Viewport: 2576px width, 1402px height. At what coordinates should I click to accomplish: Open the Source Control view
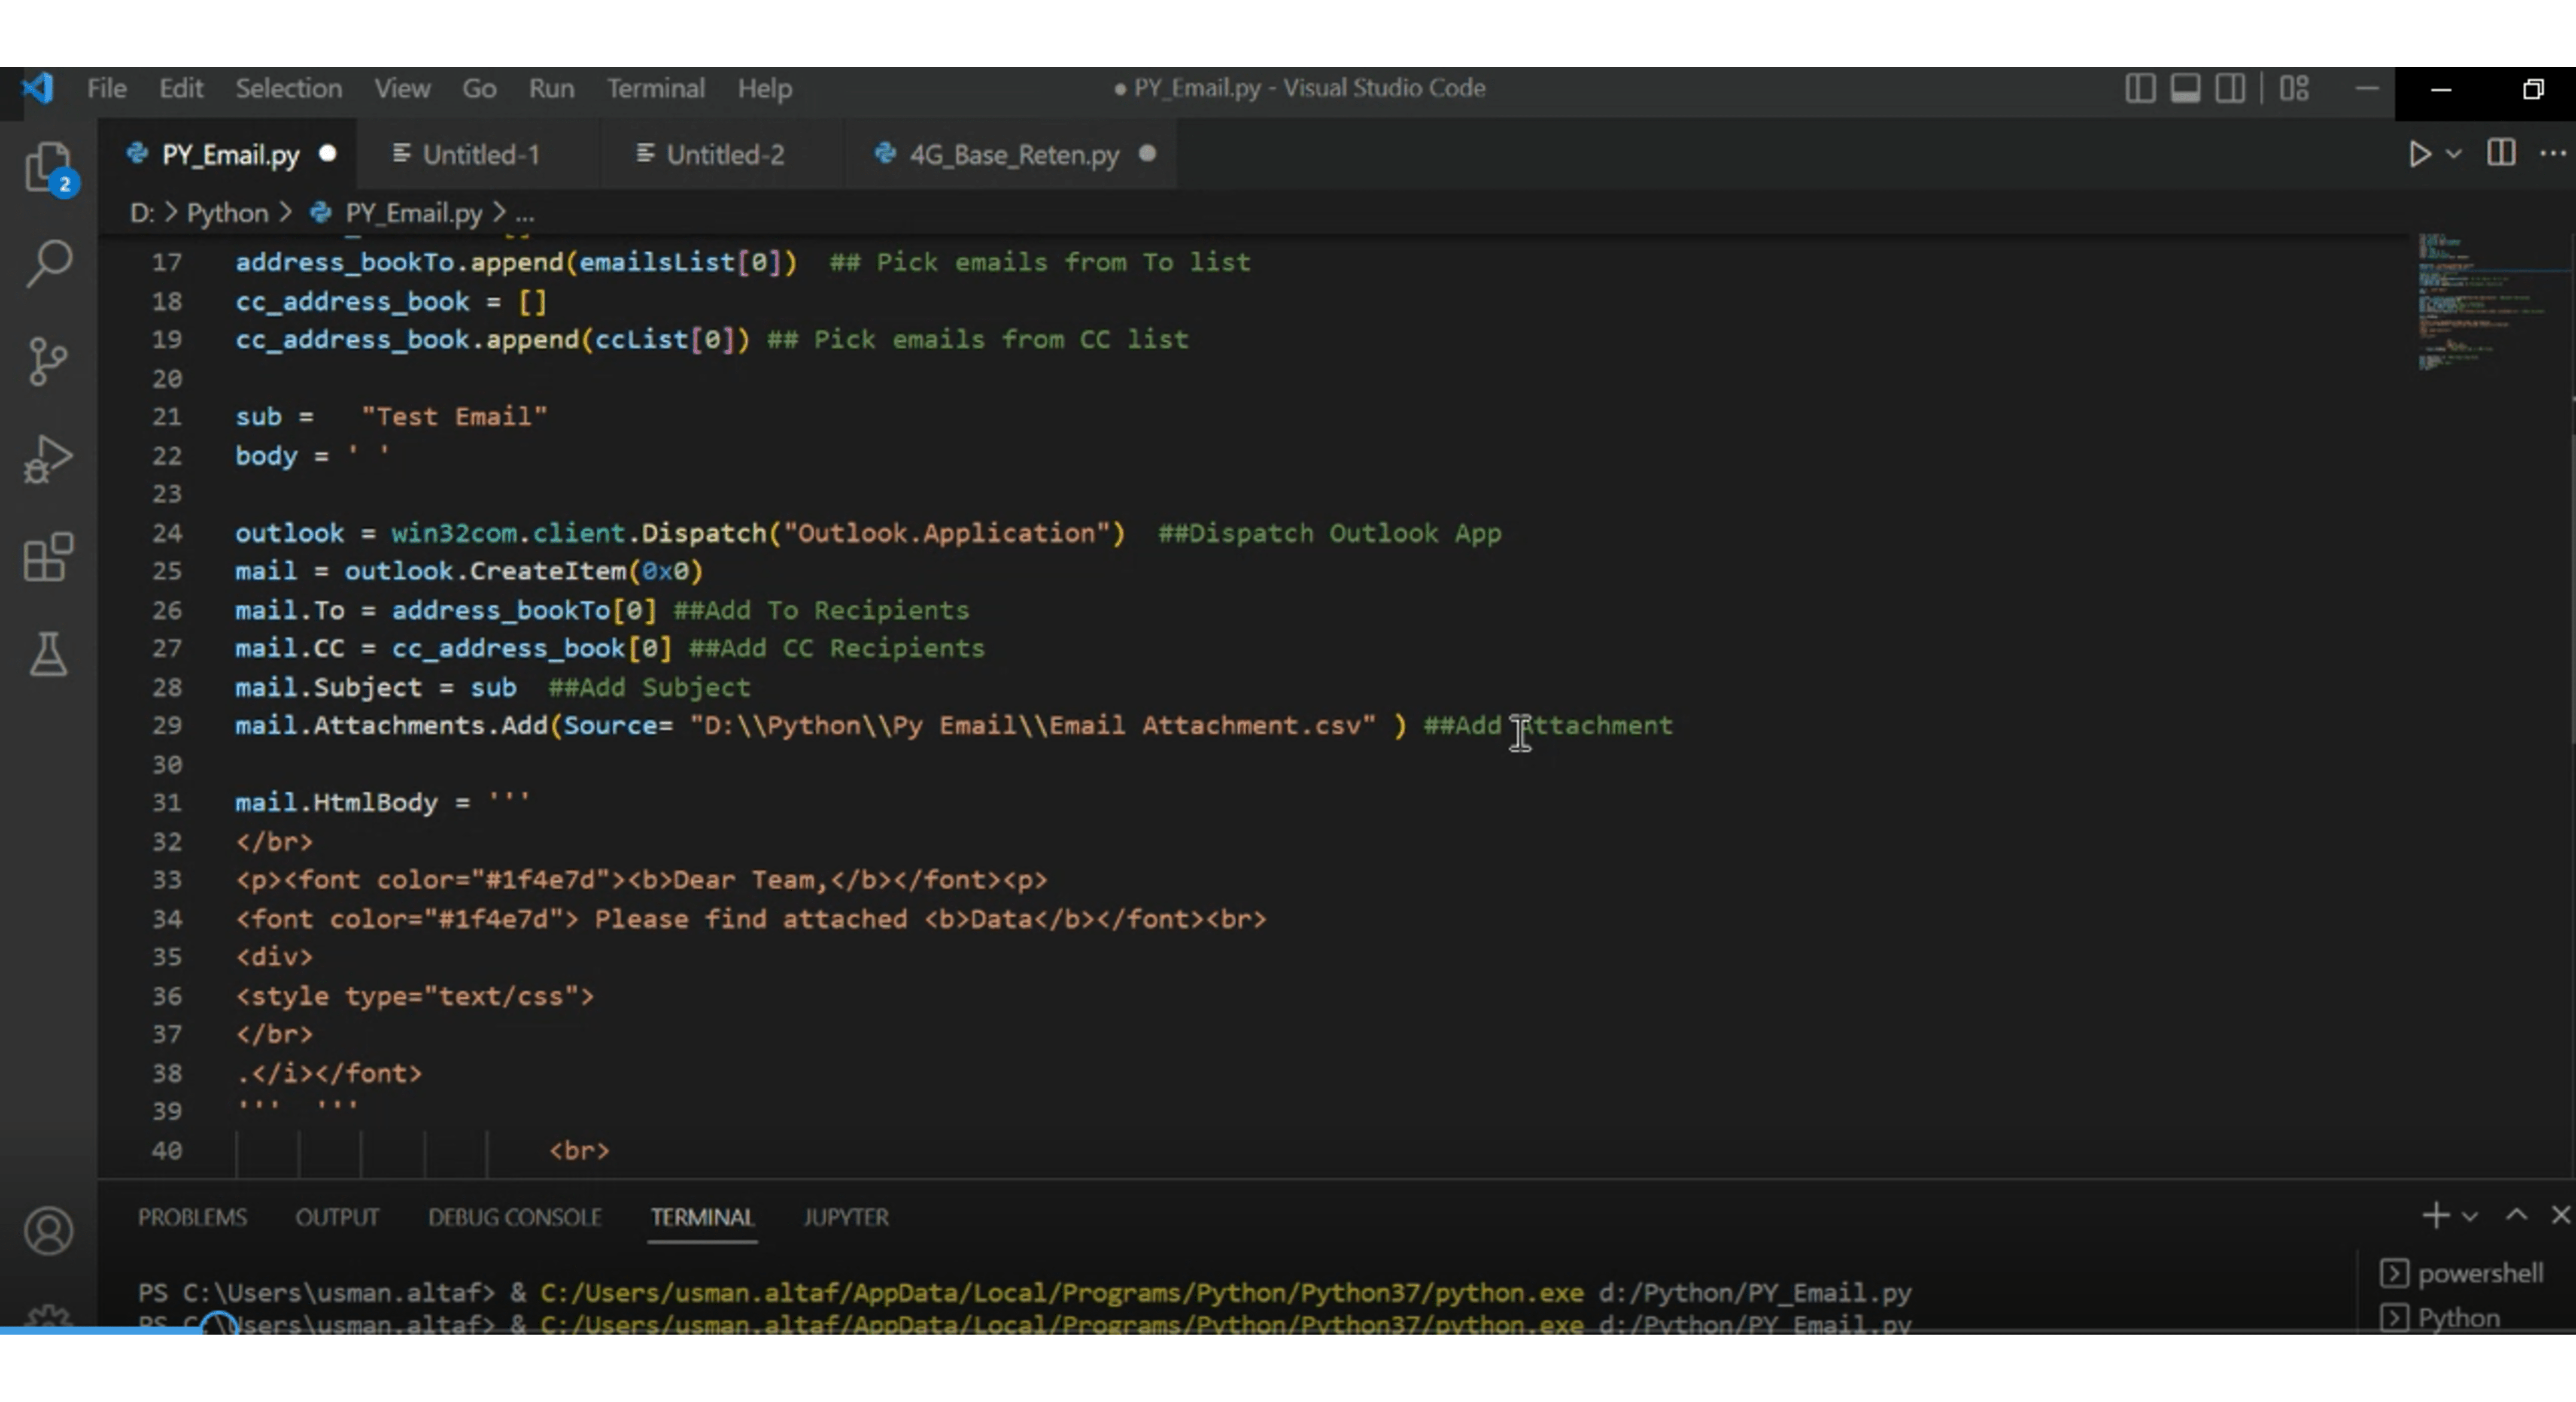[48, 361]
